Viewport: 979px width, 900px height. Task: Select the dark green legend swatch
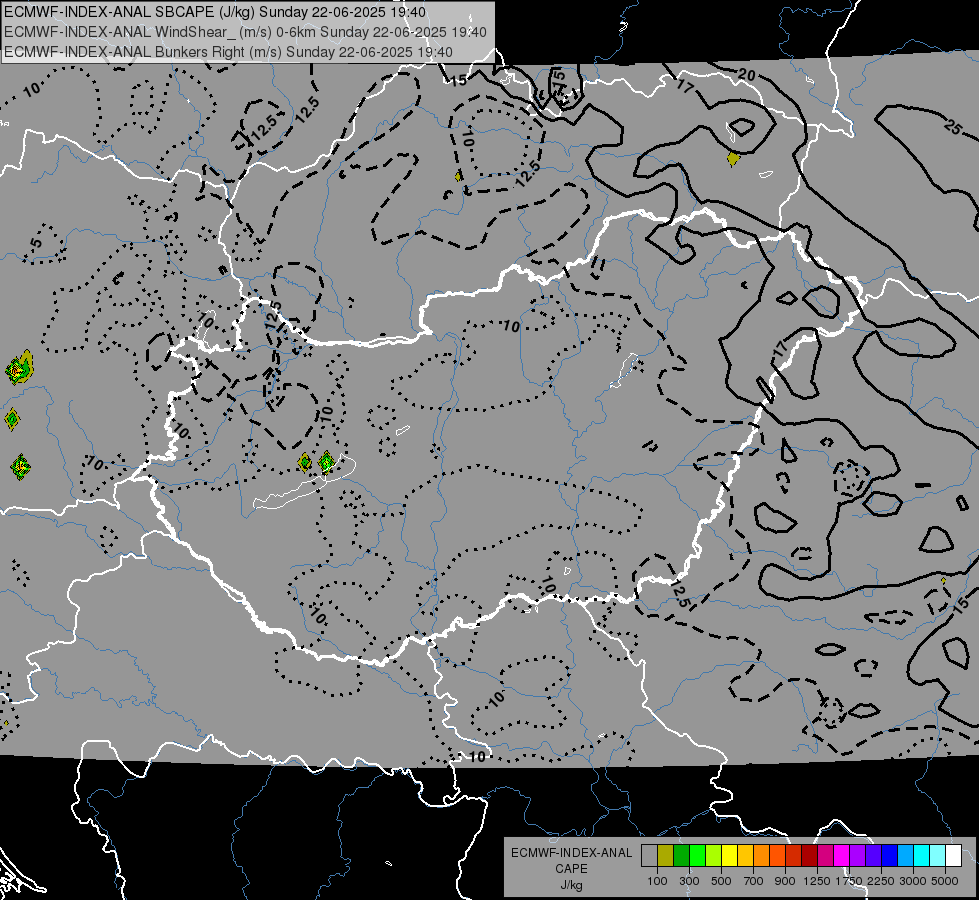[681, 856]
